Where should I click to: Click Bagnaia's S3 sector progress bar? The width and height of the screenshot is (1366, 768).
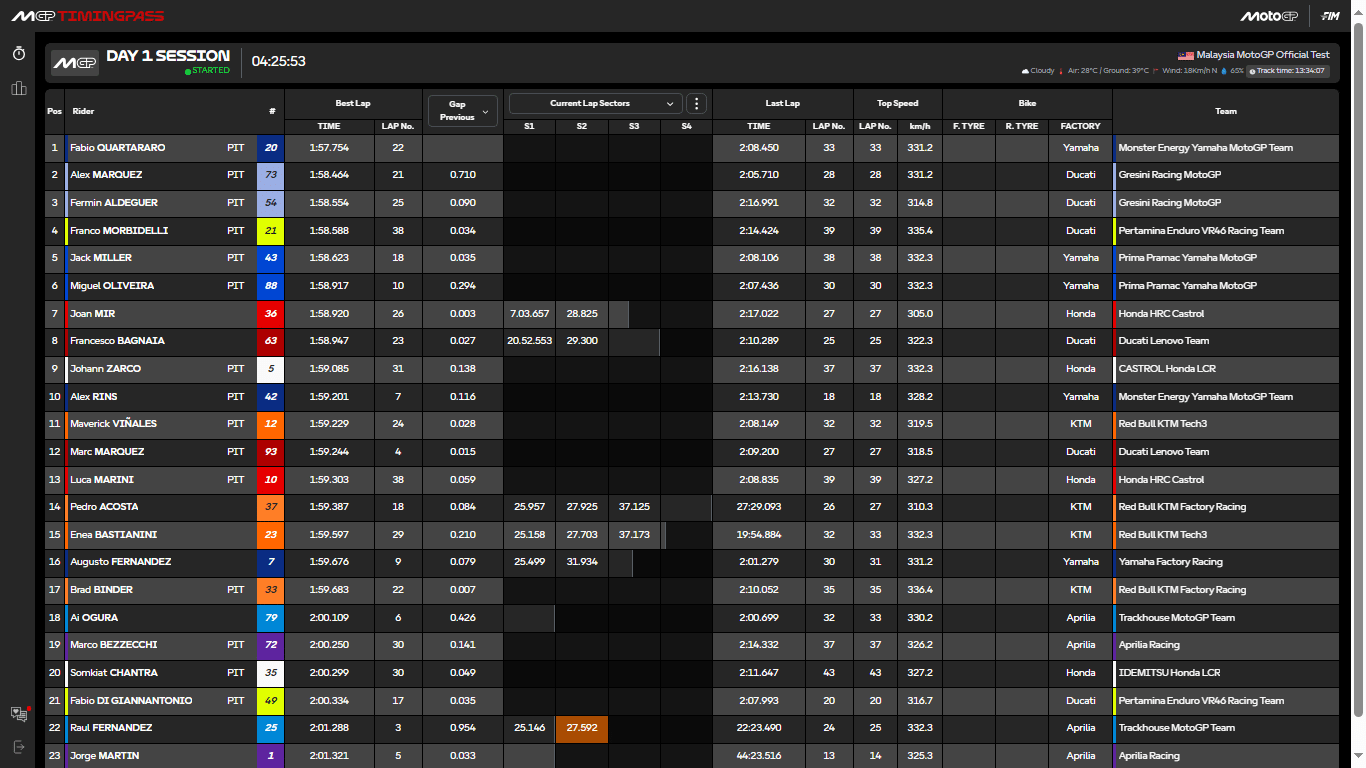click(x=634, y=341)
